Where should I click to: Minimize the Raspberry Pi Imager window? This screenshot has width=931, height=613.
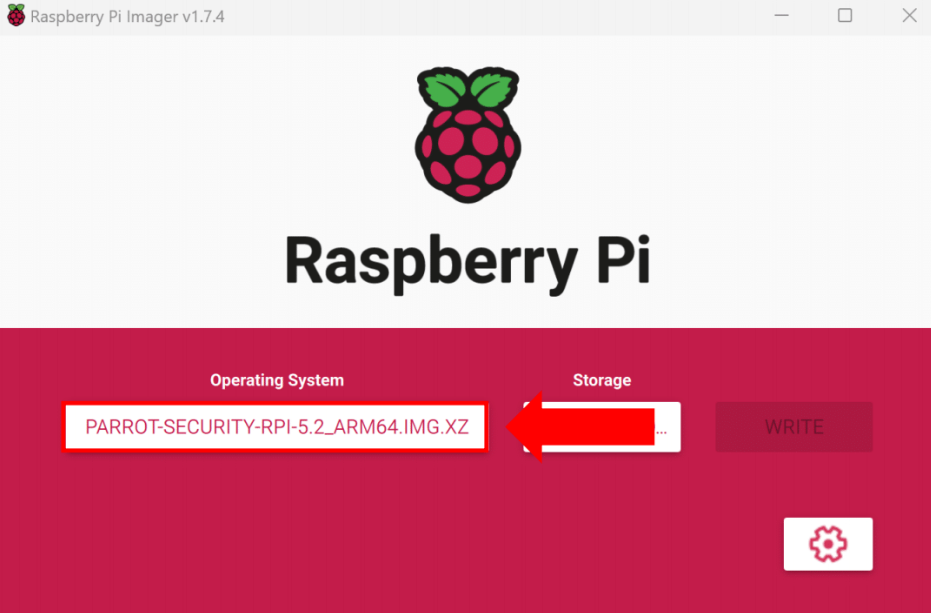pyautogui.click(x=781, y=15)
